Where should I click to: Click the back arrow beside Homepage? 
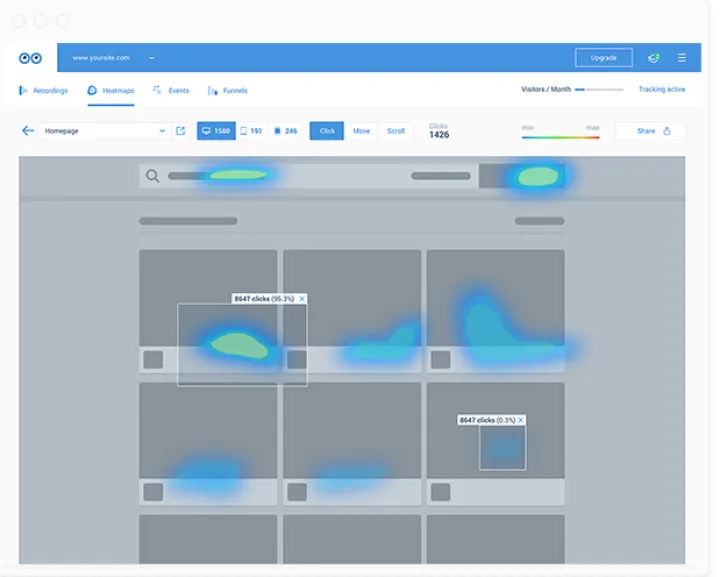point(28,131)
